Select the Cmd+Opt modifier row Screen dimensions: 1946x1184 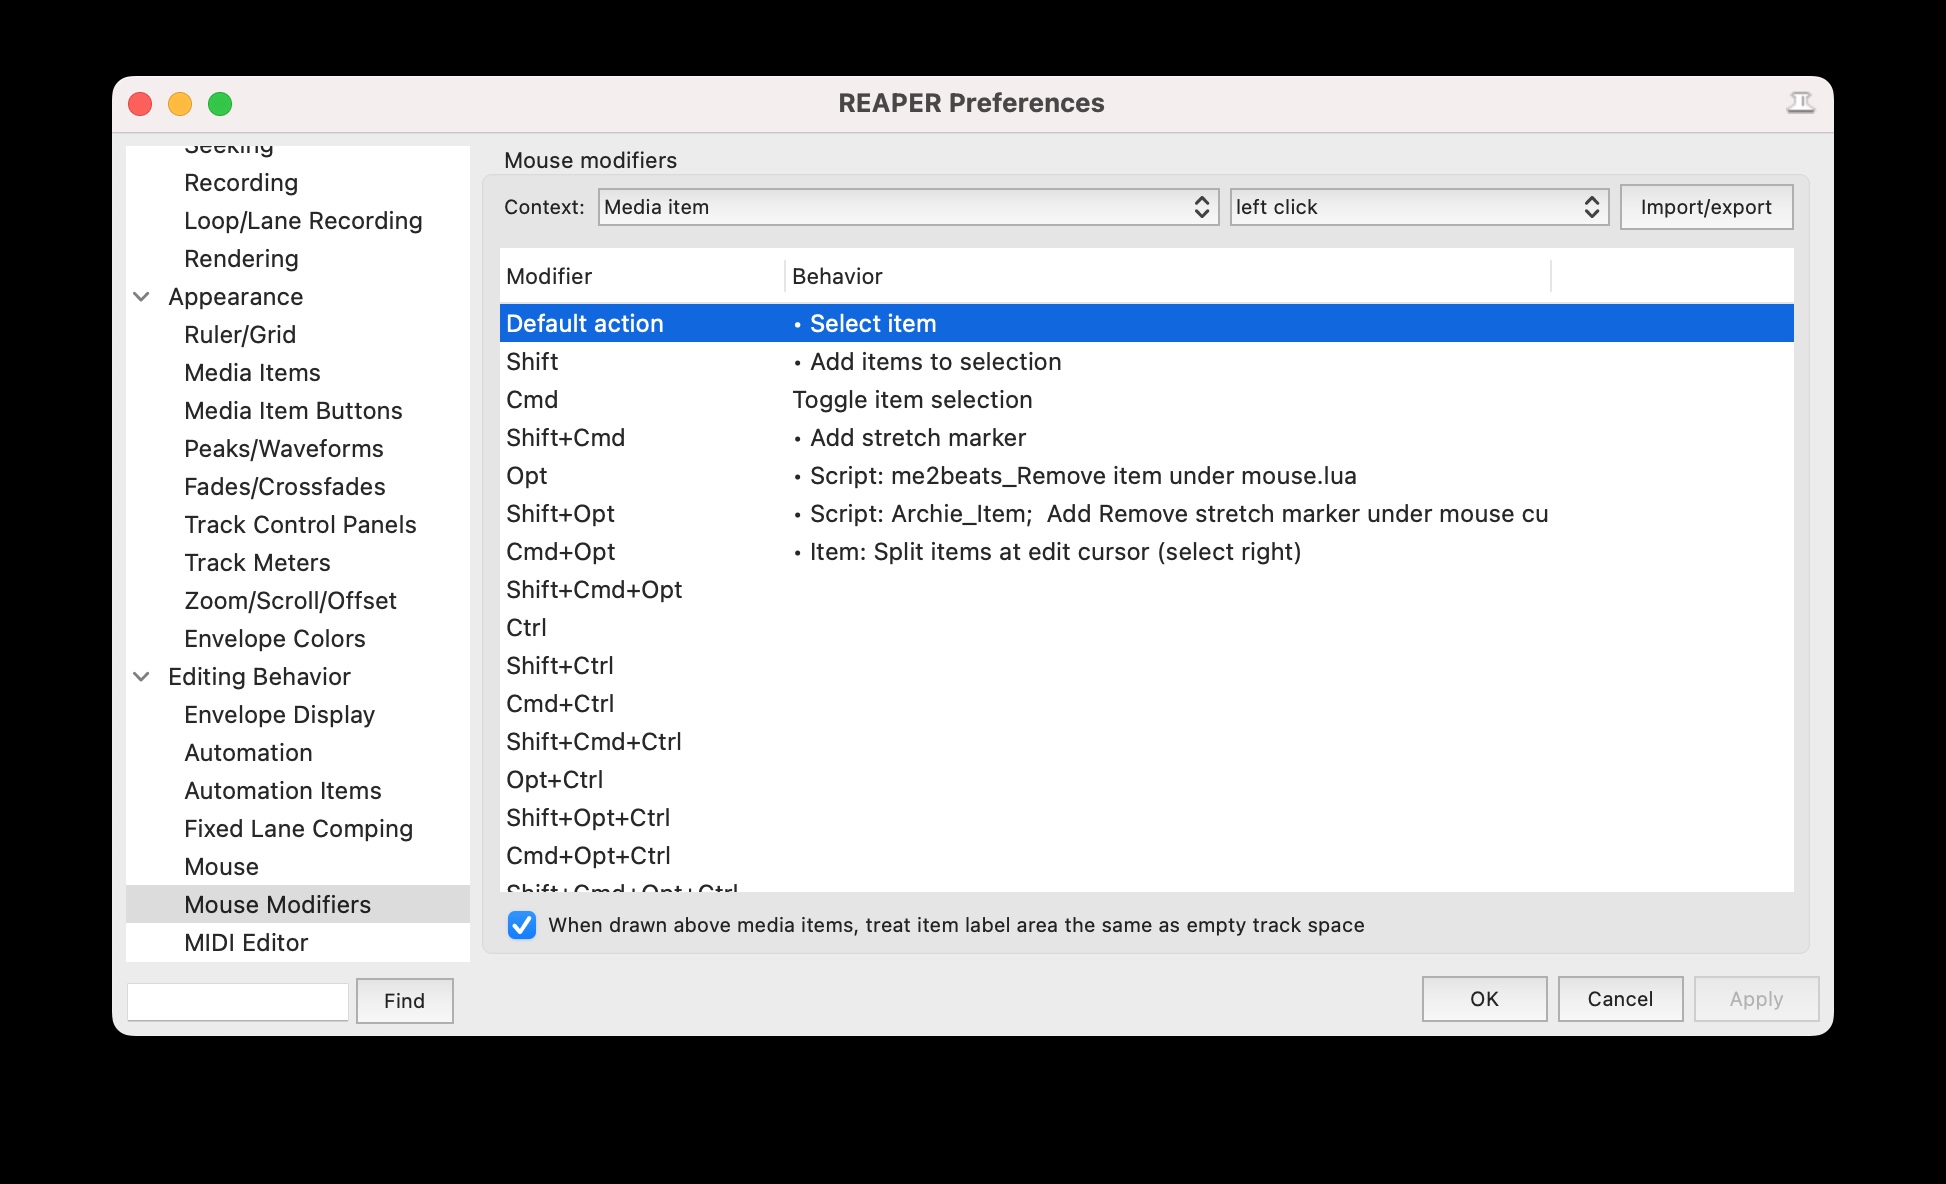coord(1147,552)
